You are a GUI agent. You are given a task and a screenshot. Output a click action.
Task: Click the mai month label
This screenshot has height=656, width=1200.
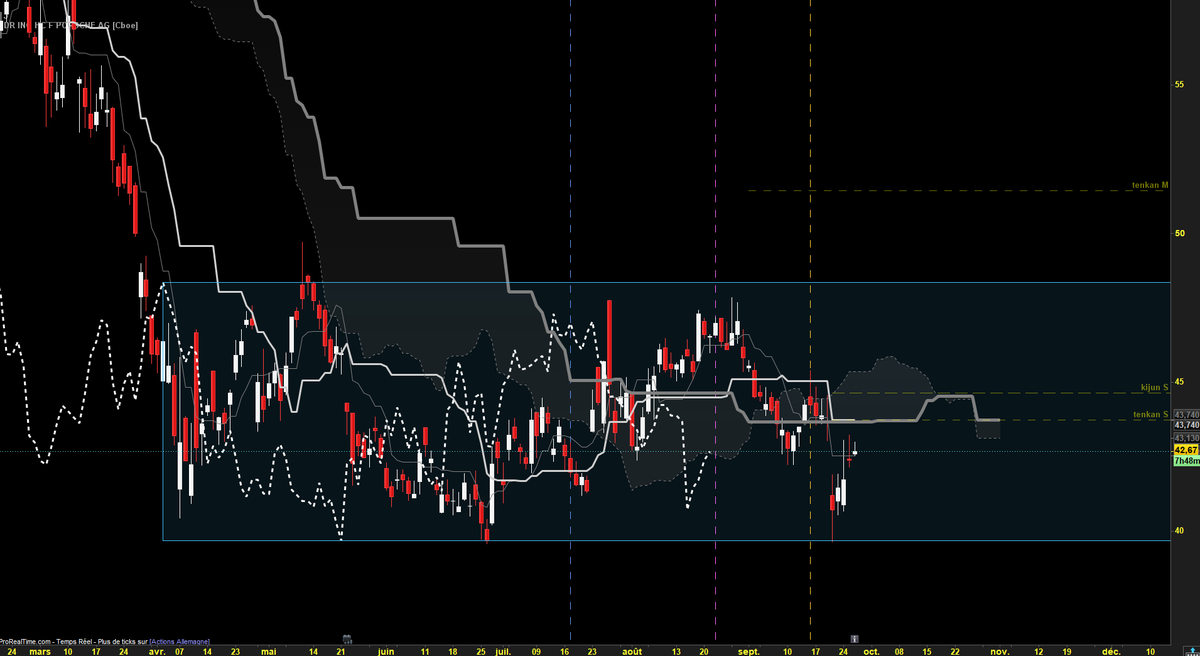point(268,651)
